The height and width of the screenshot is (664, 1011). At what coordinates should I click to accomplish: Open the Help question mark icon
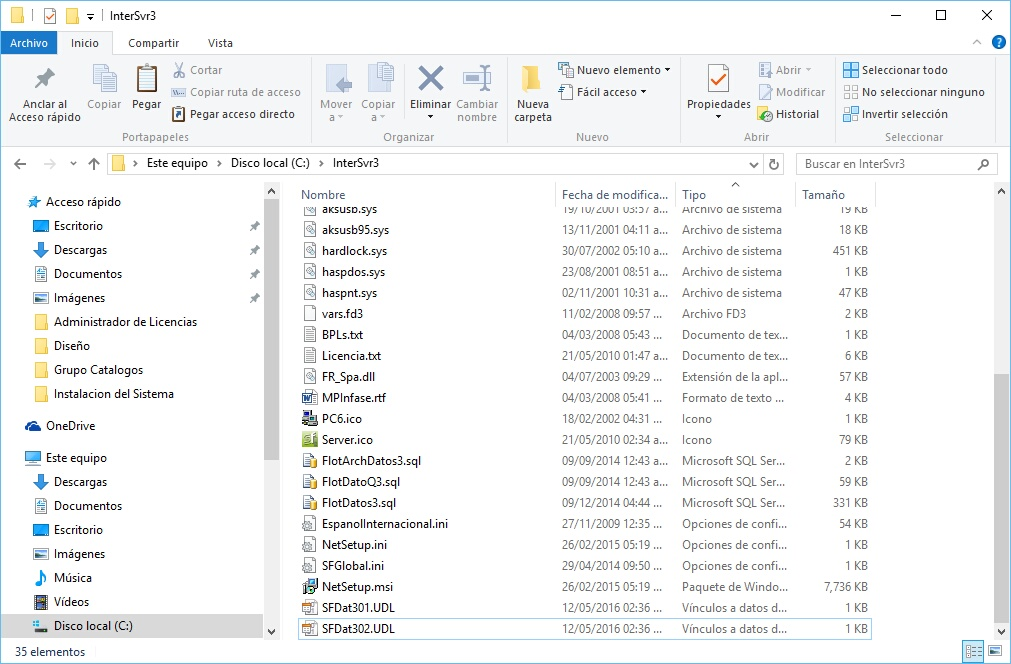(x=998, y=43)
